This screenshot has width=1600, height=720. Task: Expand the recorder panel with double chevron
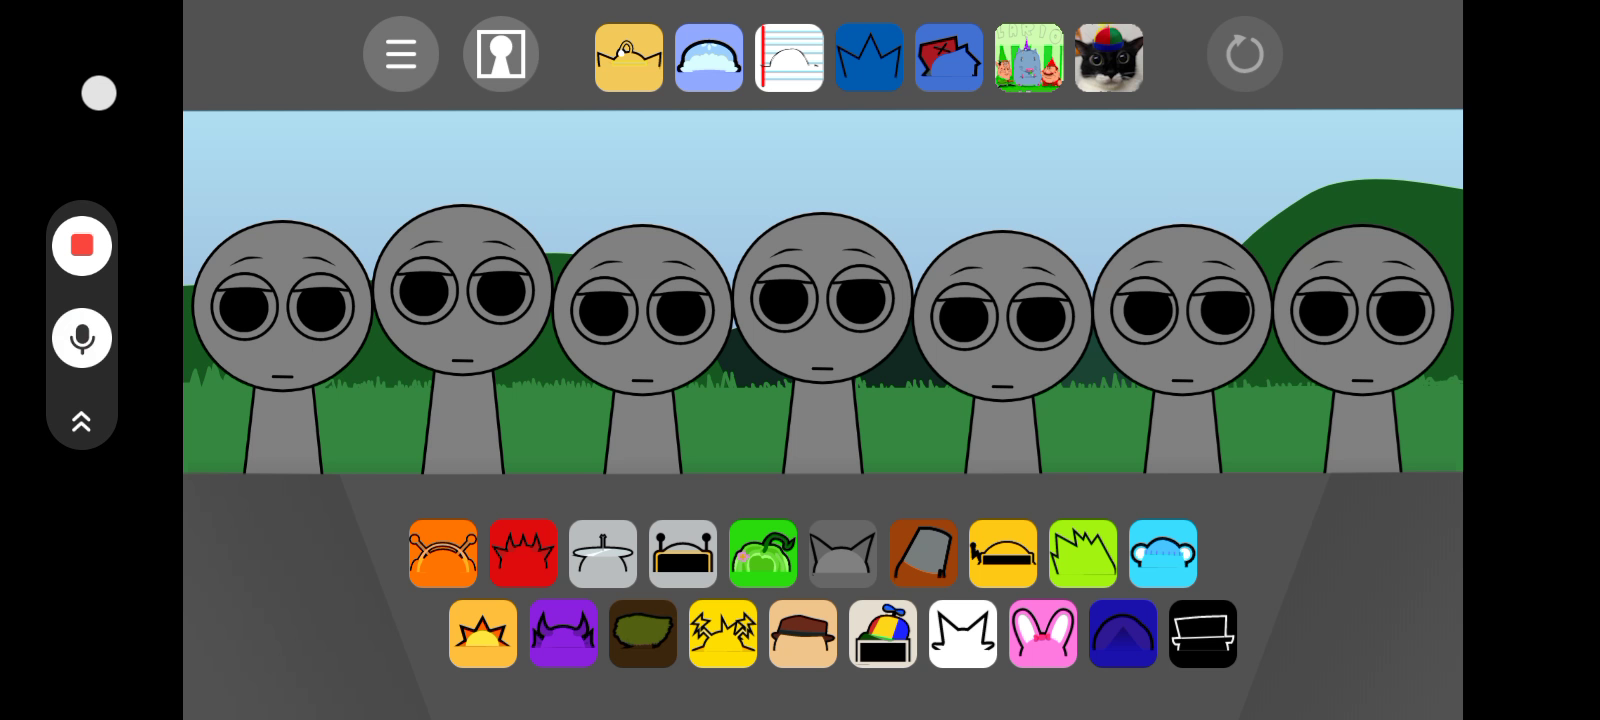point(82,421)
